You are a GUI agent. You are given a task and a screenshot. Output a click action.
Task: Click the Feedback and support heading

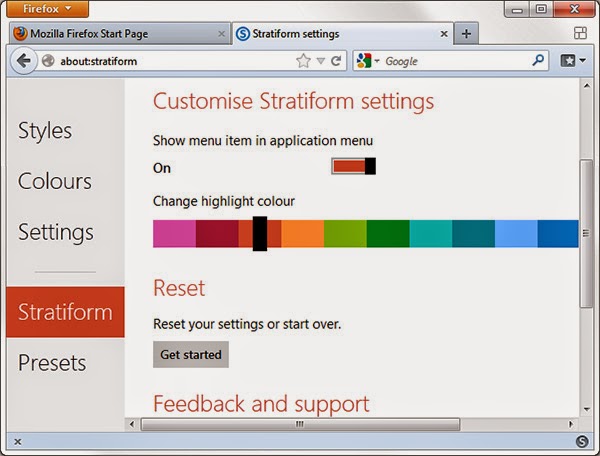click(x=261, y=404)
